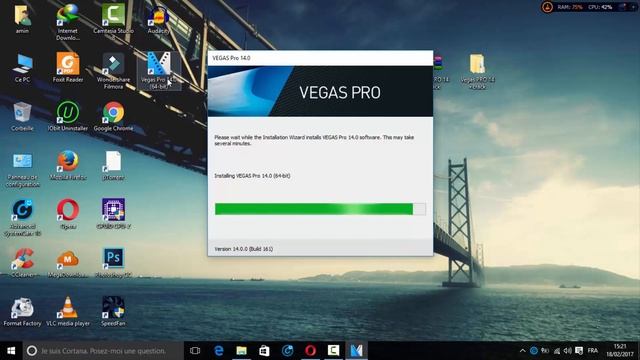This screenshot has height=360, width=640.
Task: Open the amin user folder icon
Action: 22,19
